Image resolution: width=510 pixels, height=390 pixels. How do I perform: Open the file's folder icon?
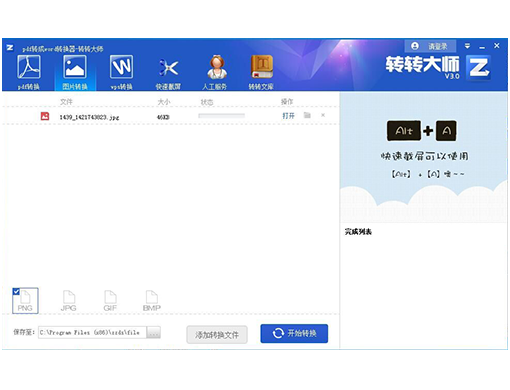307,115
